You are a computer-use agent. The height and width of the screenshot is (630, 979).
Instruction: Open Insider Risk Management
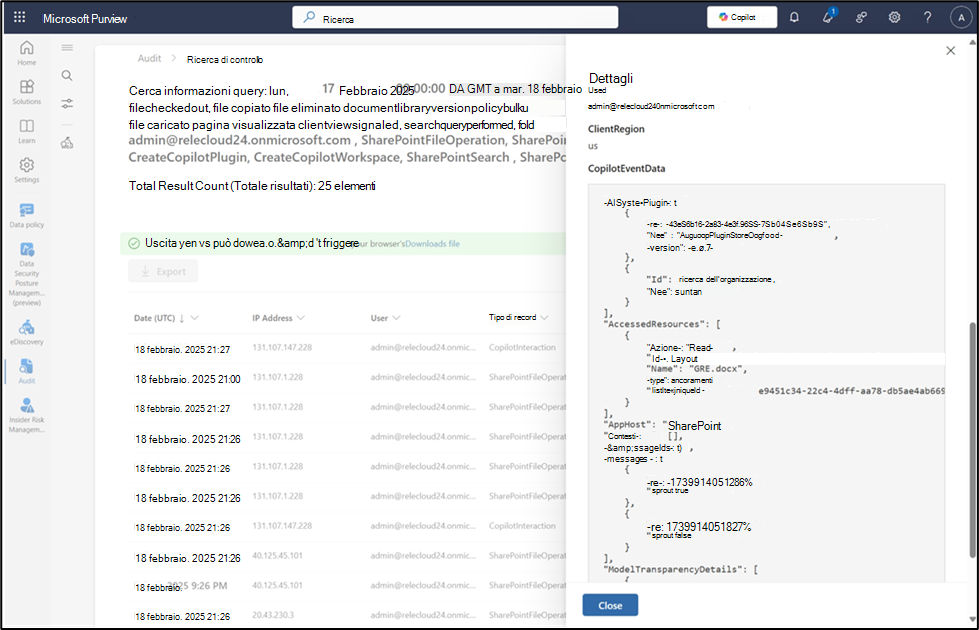[27, 415]
